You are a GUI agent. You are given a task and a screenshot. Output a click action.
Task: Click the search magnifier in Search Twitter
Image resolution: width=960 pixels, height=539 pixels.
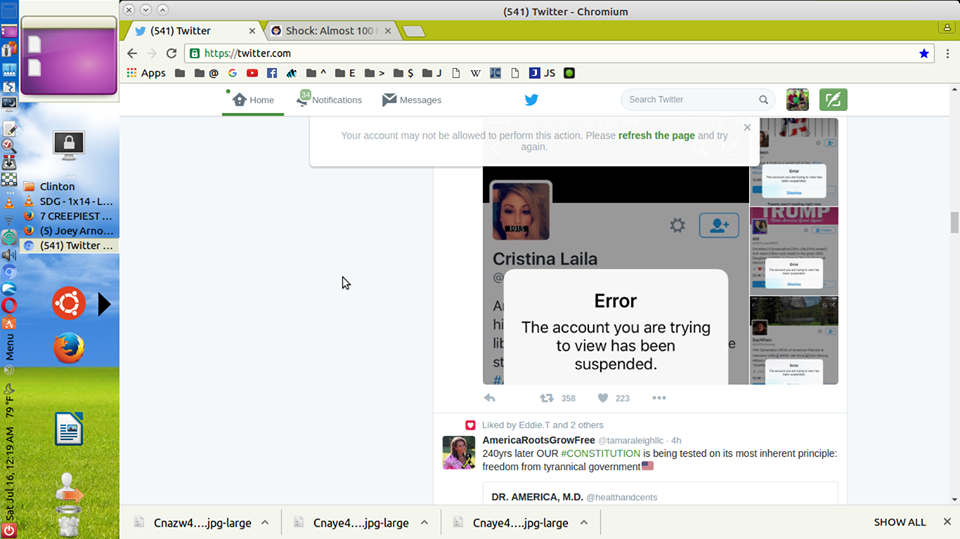click(x=763, y=99)
